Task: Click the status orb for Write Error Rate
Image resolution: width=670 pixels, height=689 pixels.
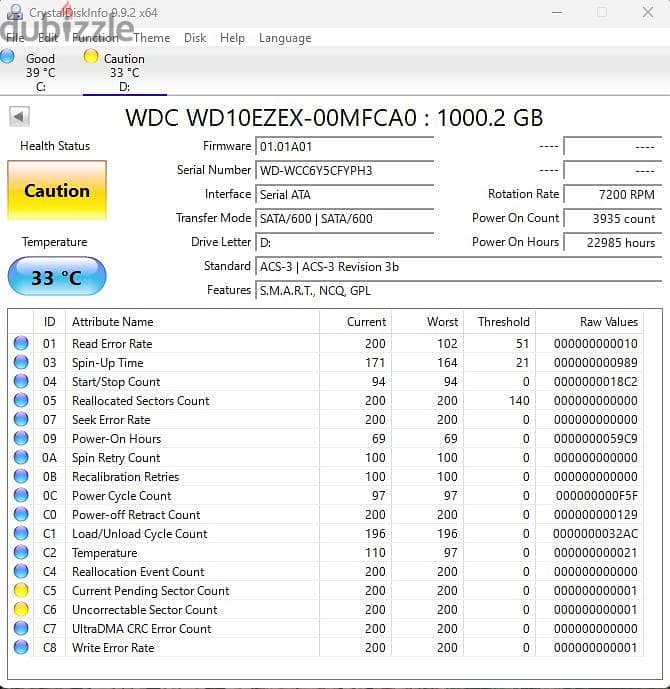Action: 21,647
